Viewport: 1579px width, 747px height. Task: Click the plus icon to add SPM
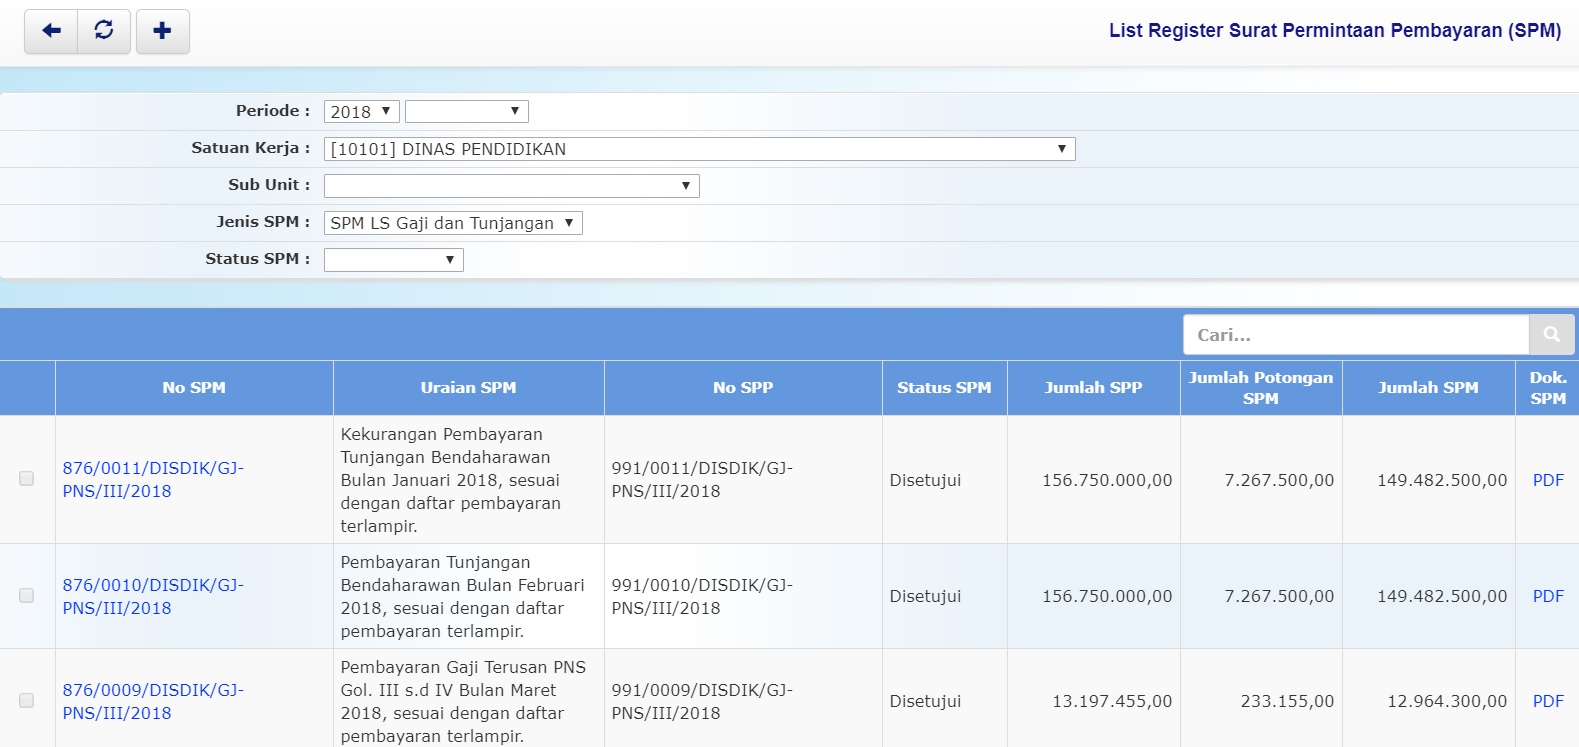pyautogui.click(x=162, y=31)
